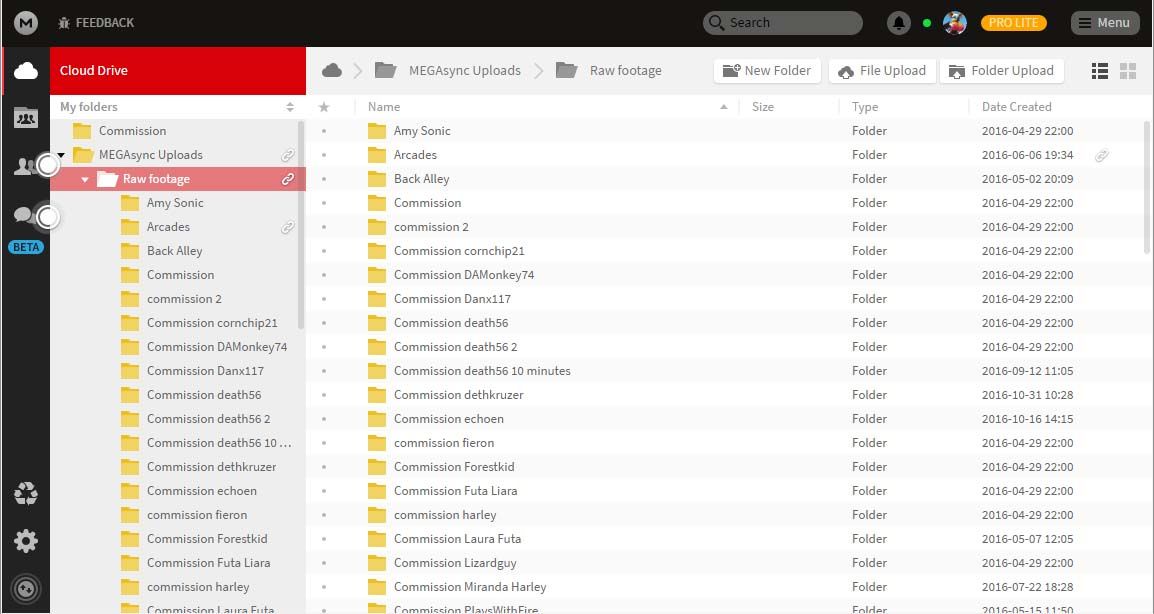Click folder icon of Back Alley row
The image size is (1154, 614).
click(377, 179)
